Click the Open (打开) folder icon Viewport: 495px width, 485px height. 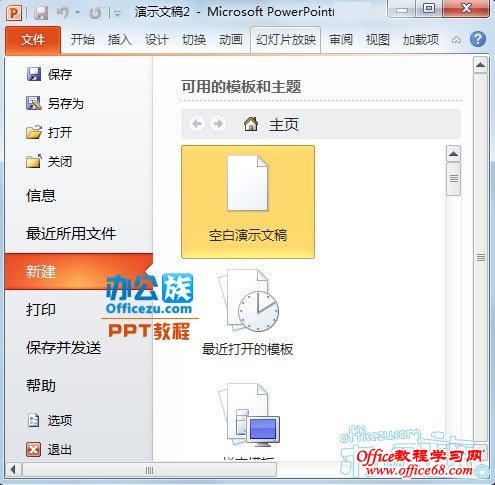[34, 132]
